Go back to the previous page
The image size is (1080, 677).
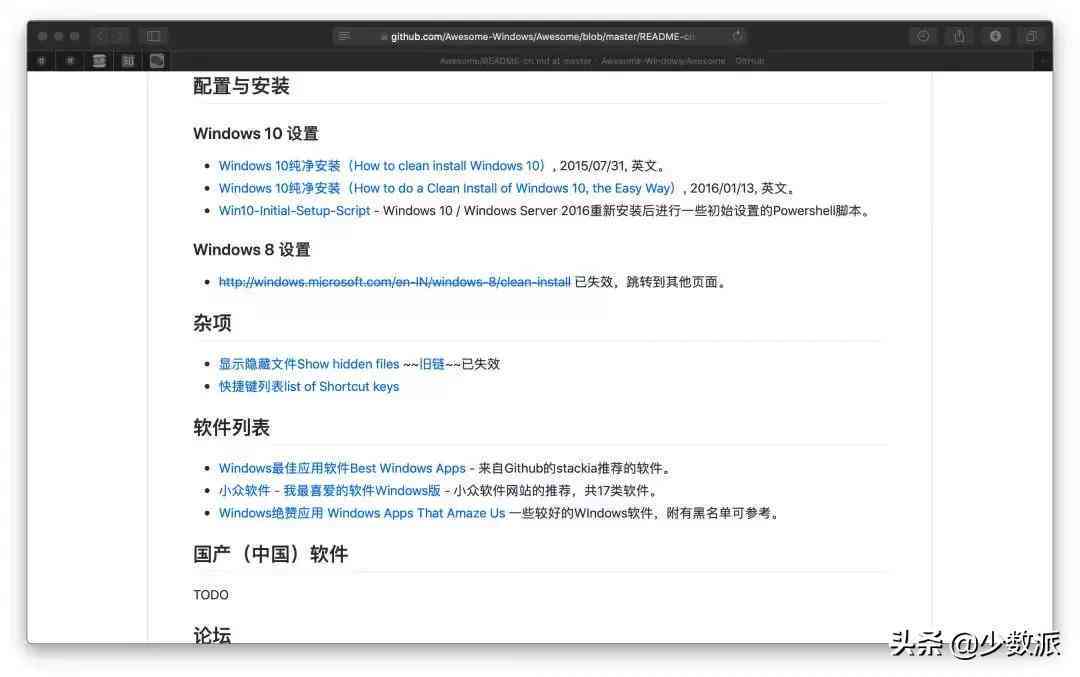click(x=101, y=36)
